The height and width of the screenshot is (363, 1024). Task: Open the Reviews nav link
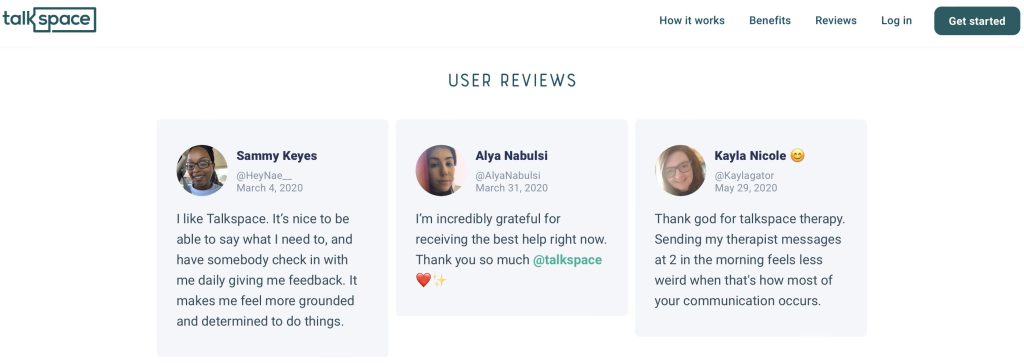tap(836, 20)
